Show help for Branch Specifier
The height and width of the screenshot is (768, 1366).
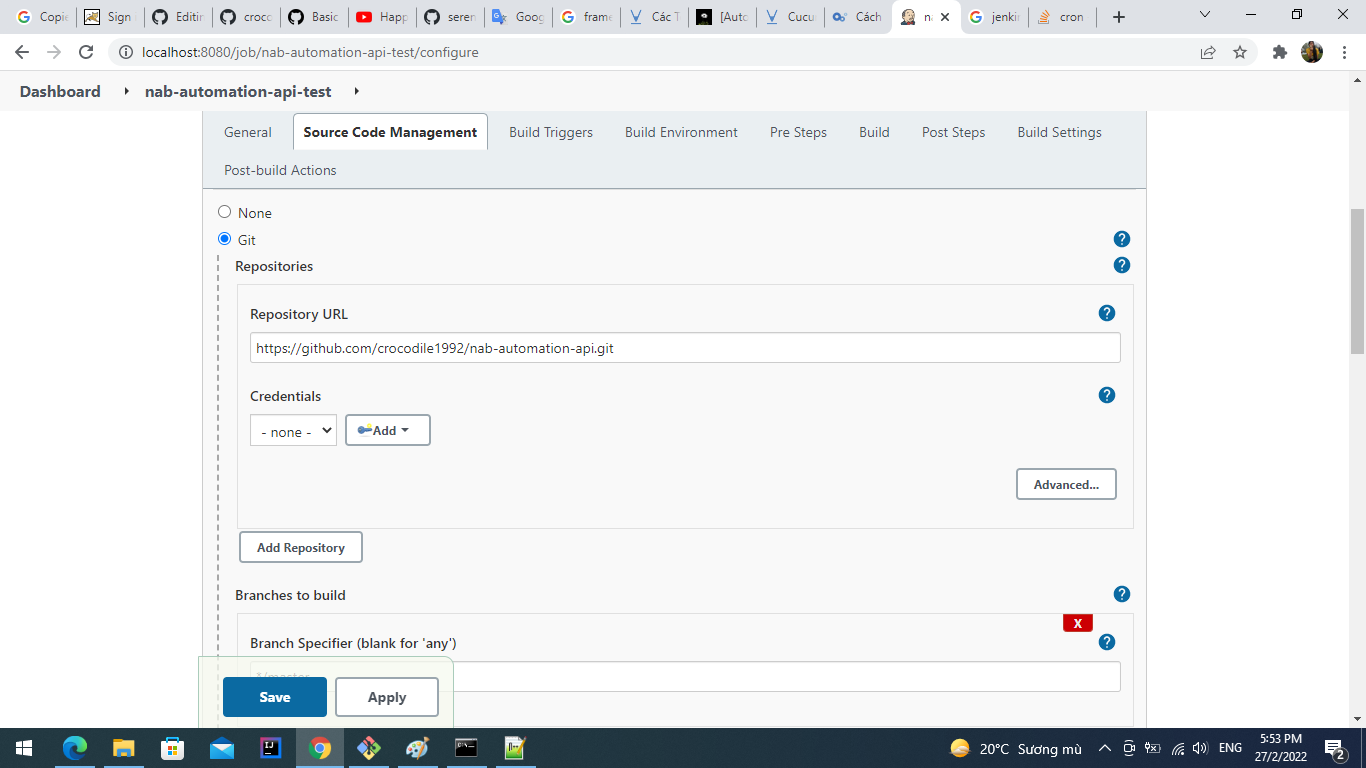[x=1107, y=642]
